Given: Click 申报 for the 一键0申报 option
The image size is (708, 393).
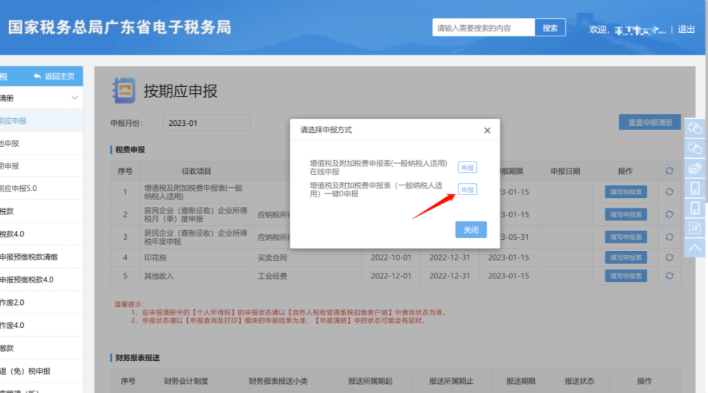Looking at the screenshot, I should 467,190.
